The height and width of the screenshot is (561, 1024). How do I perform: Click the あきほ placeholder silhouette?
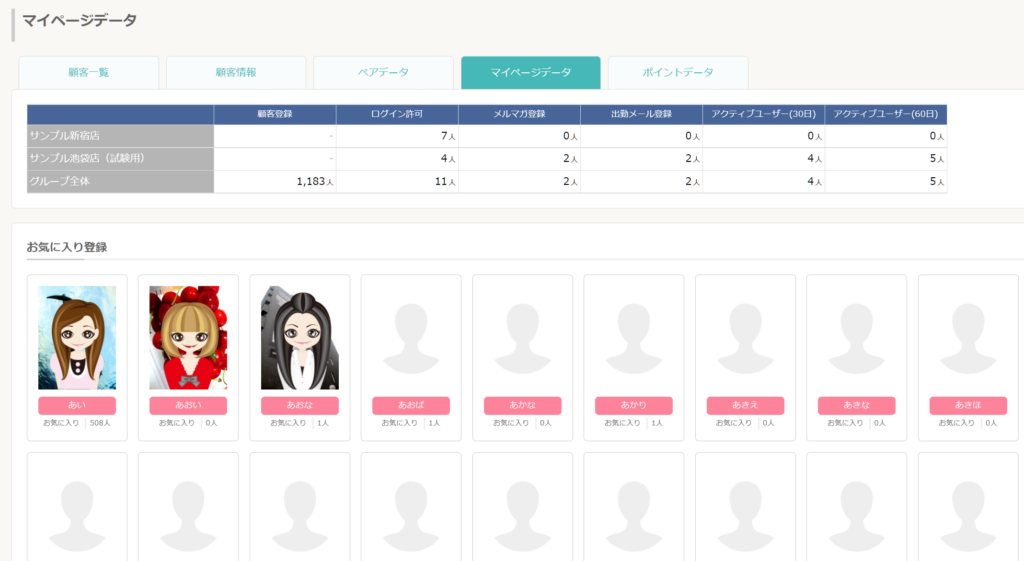click(968, 338)
